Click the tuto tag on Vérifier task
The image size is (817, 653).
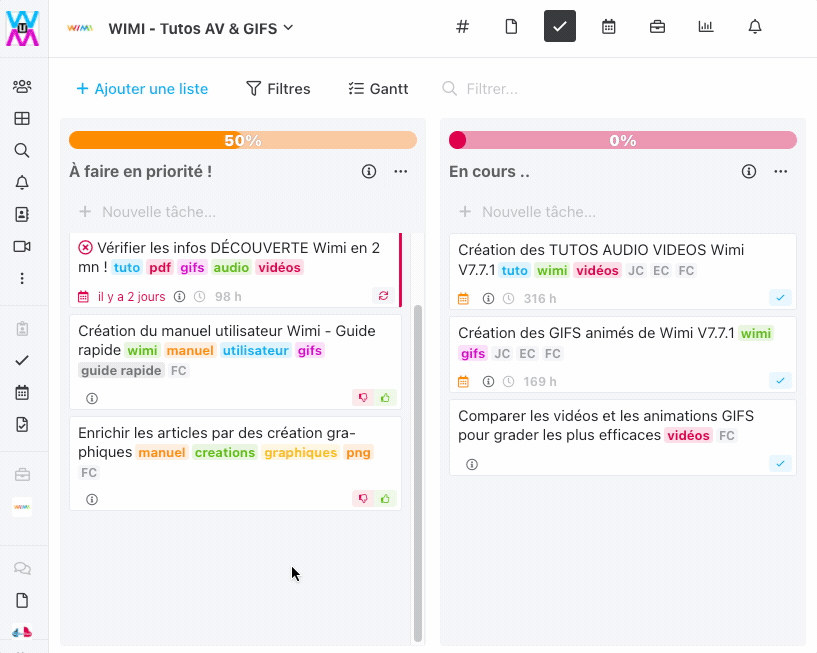click(127, 267)
